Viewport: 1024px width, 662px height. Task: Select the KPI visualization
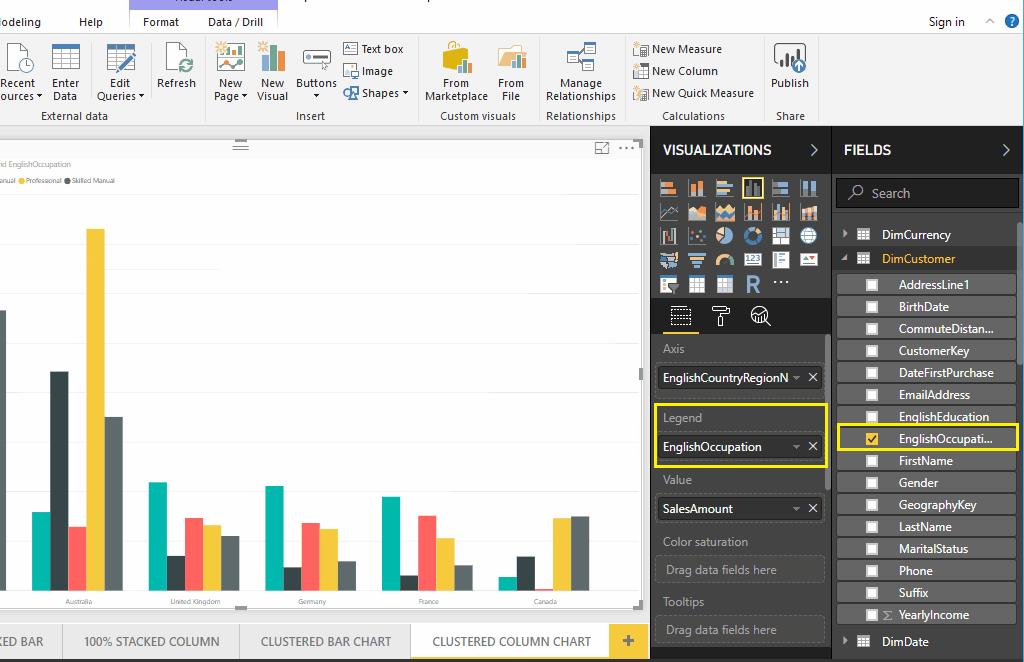tap(808, 260)
